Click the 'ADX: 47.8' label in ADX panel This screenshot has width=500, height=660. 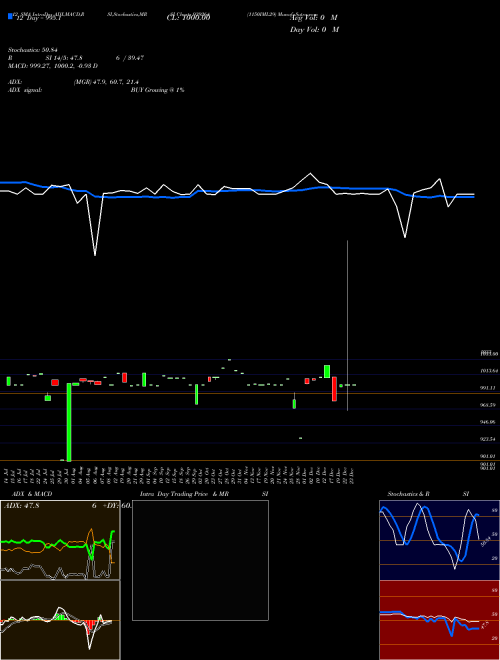21,506
